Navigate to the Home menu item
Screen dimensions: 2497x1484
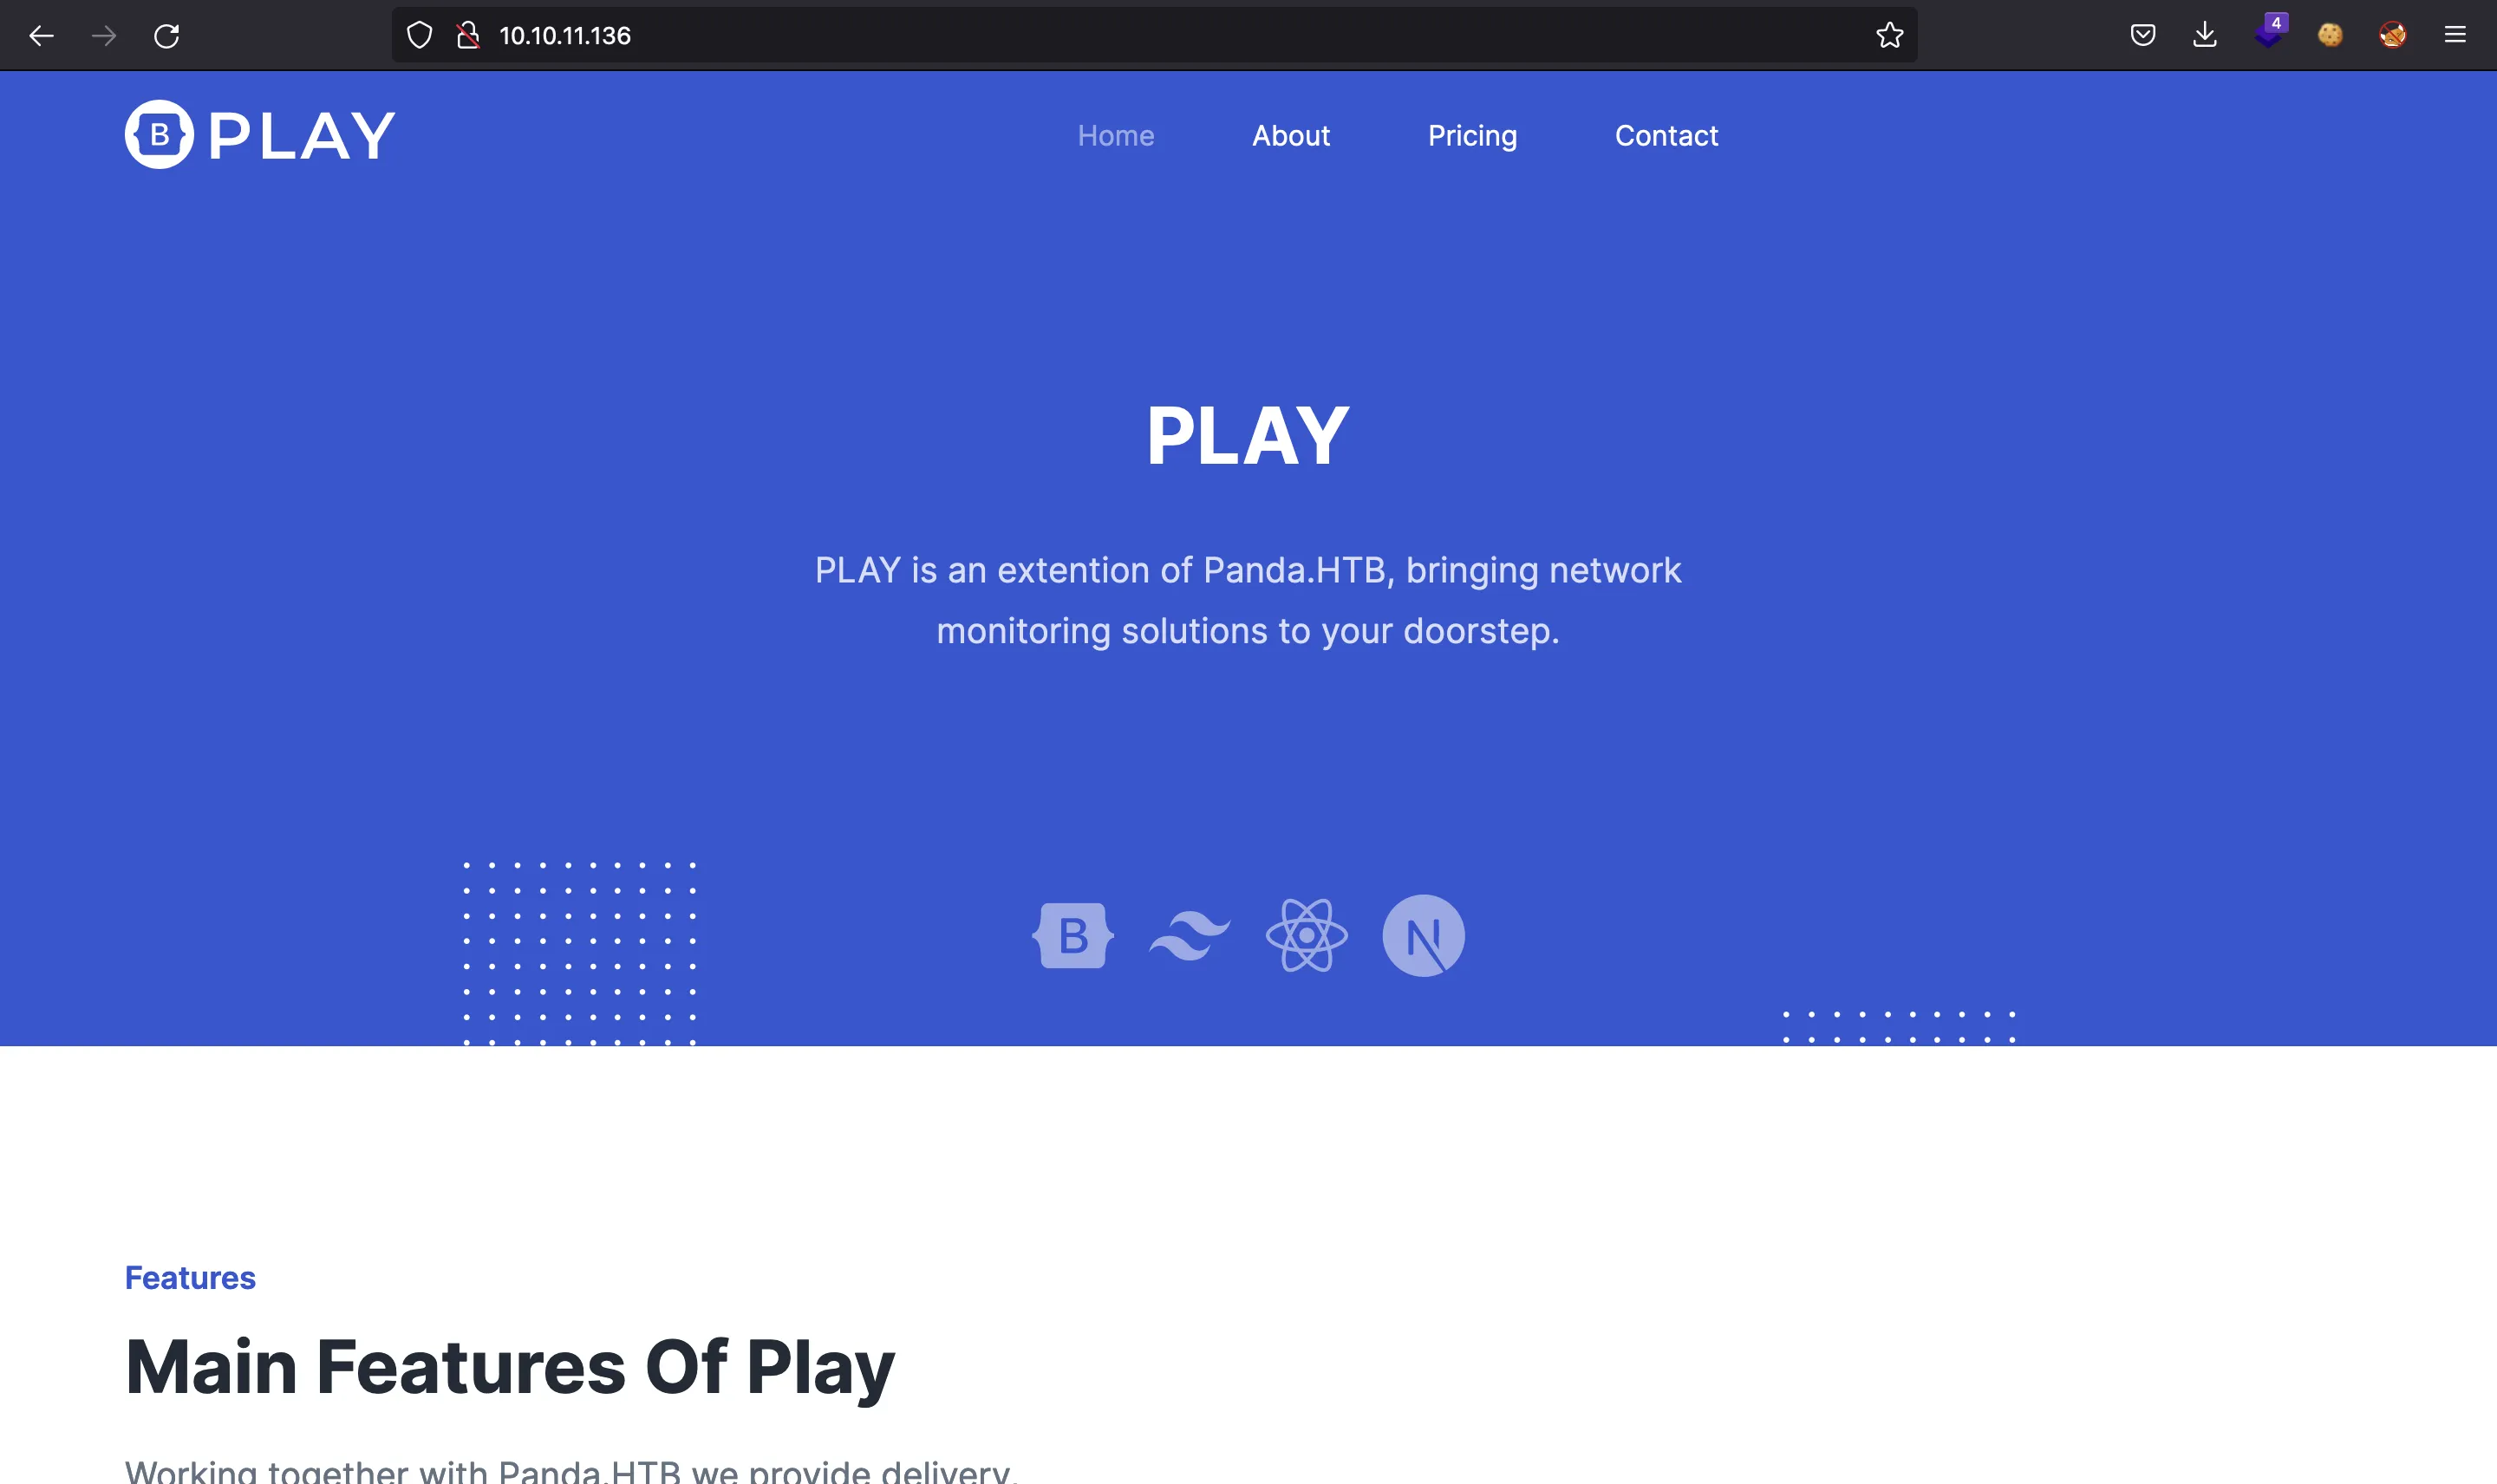(x=1117, y=136)
